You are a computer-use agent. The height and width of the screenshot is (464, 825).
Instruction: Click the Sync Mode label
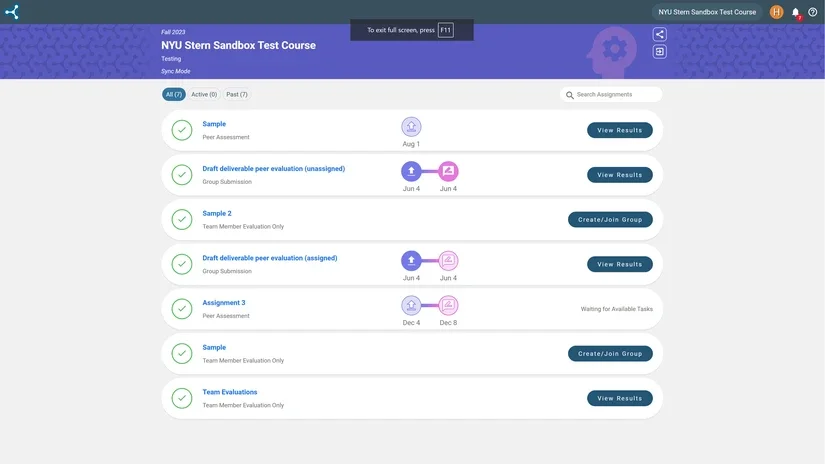pyautogui.click(x=176, y=71)
